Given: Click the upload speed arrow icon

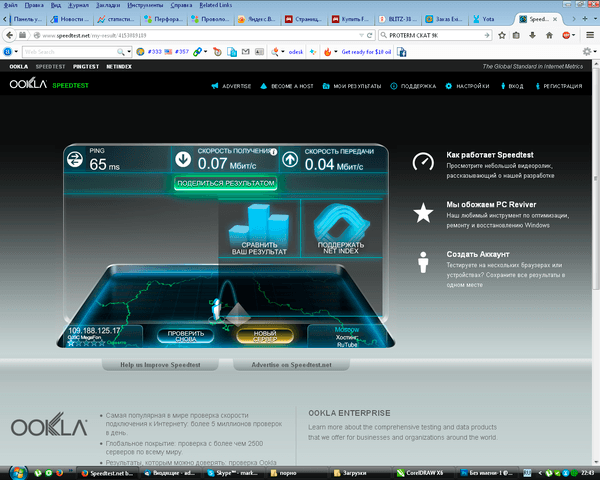Looking at the screenshot, I should point(290,159).
